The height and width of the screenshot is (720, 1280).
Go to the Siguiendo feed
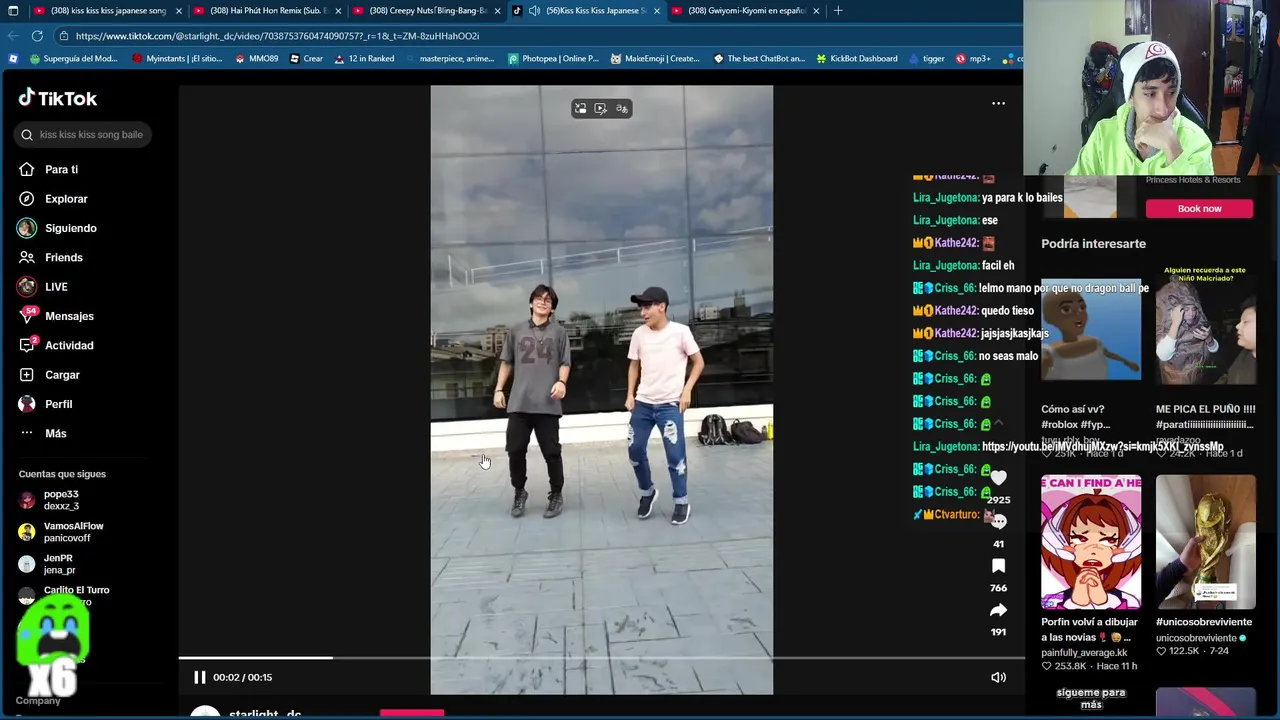[70, 228]
